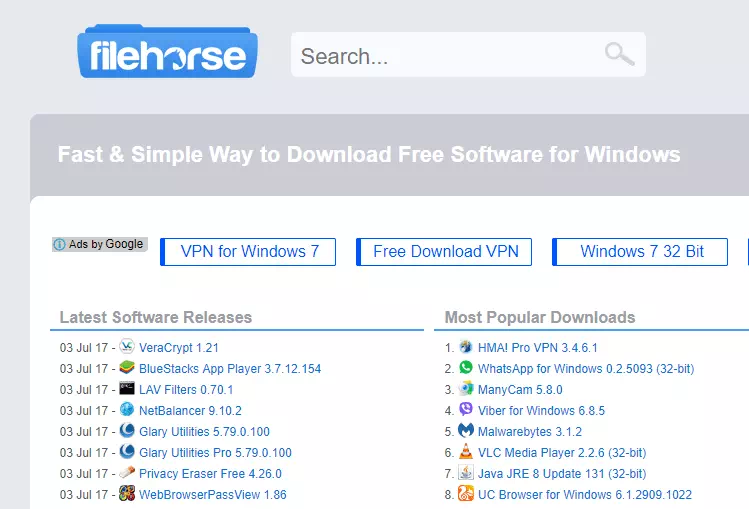Click the WebBrowserPassView icon
Viewport: 749px width, 509px height.
pos(127,493)
